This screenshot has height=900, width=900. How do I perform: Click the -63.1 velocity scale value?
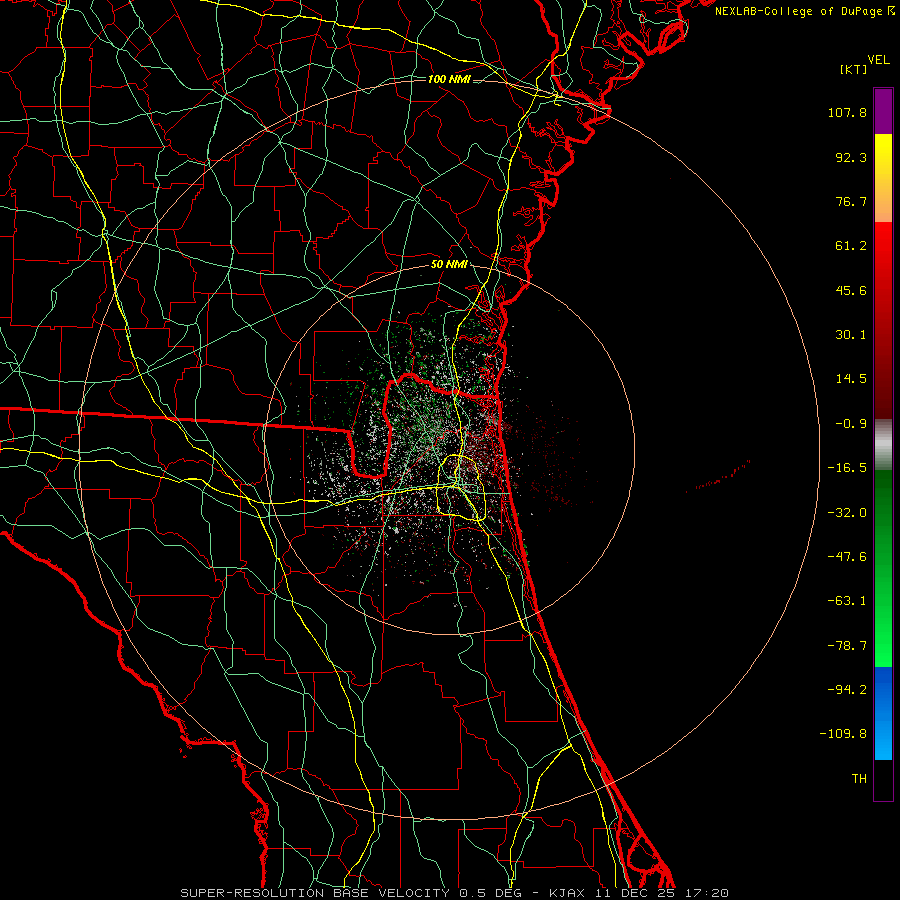pyautogui.click(x=847, y=601)
